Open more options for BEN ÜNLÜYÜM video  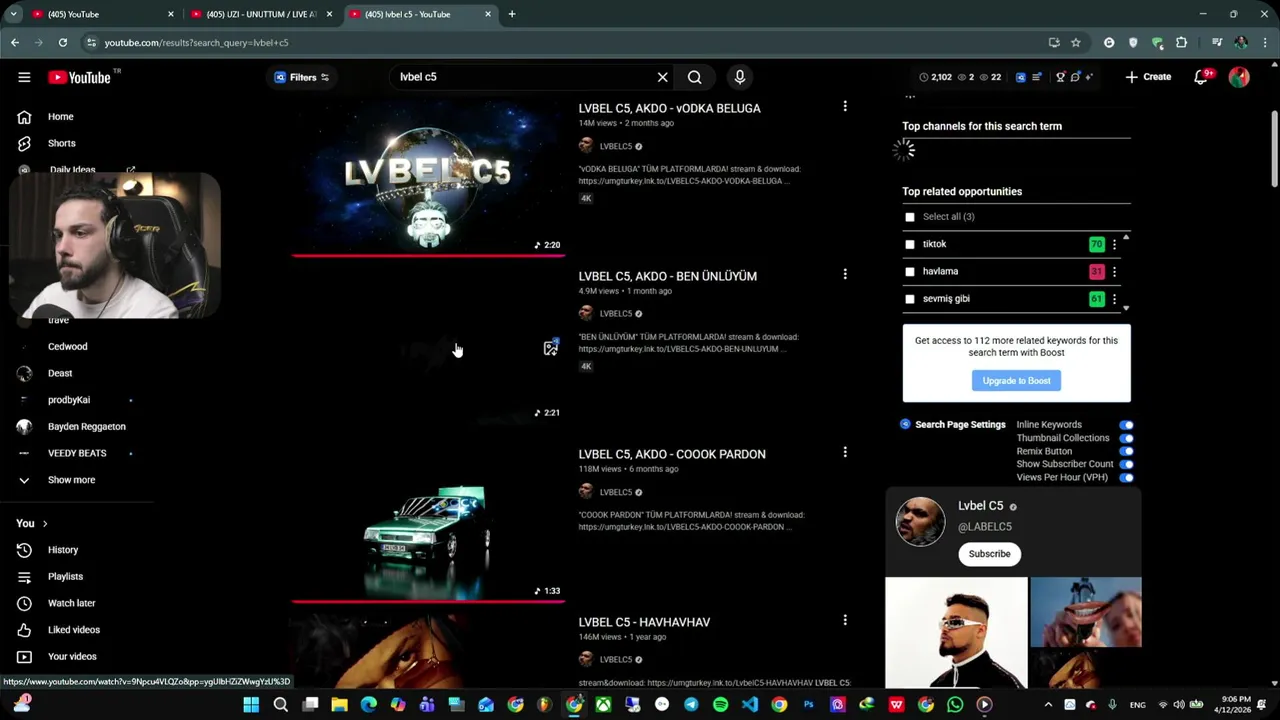pos(845,274)
